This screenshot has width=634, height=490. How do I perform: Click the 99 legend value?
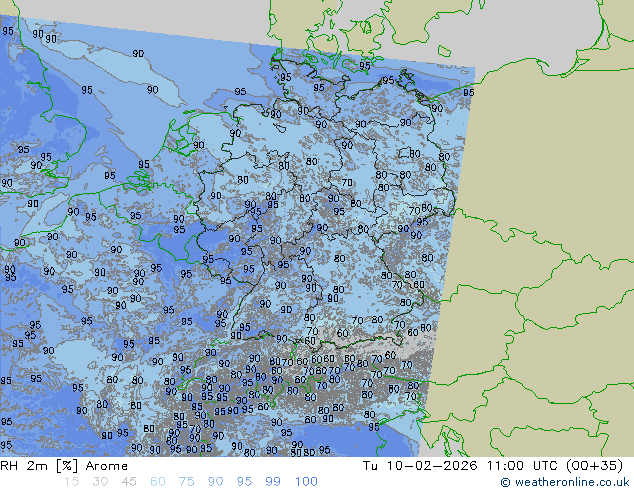tap(274, 482)
